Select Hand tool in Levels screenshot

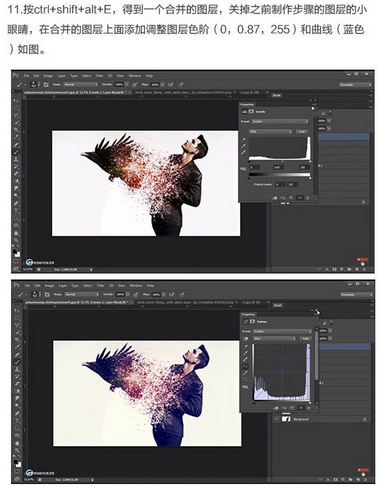(16, 233)
